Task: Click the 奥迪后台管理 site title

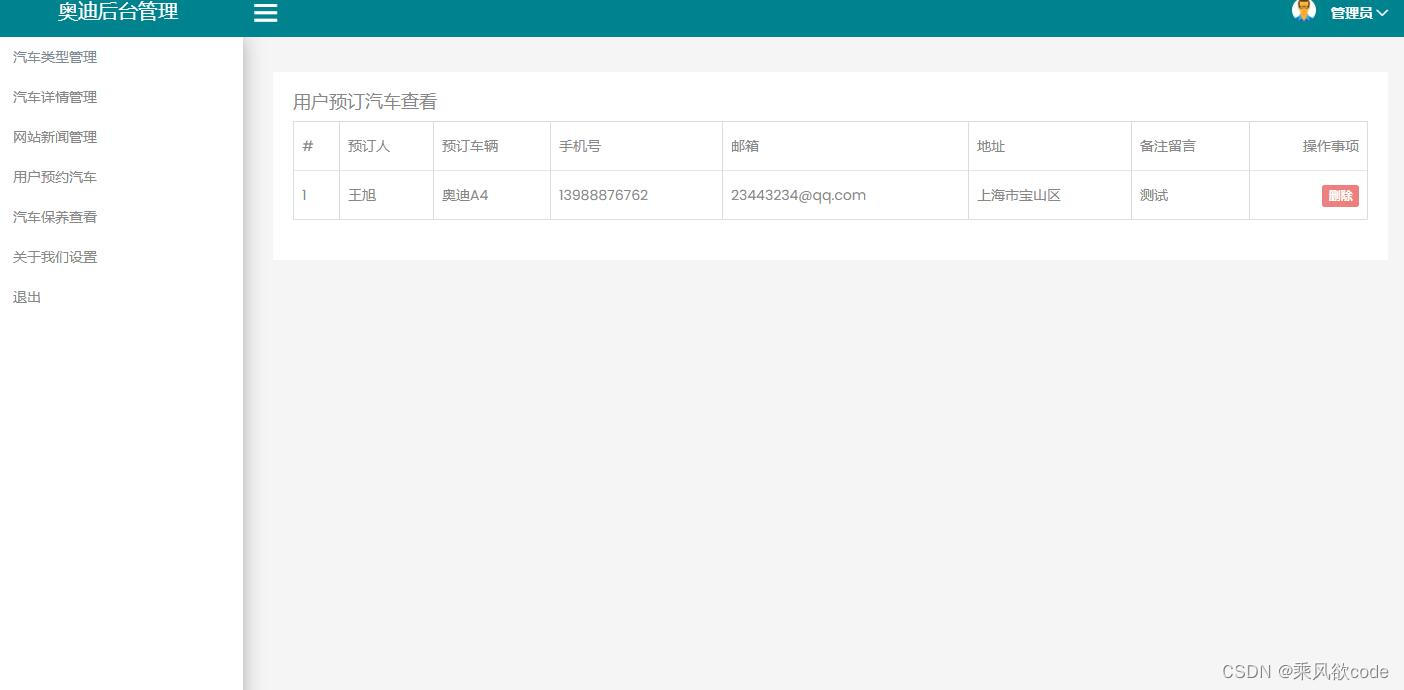Action: pos(118,12)
